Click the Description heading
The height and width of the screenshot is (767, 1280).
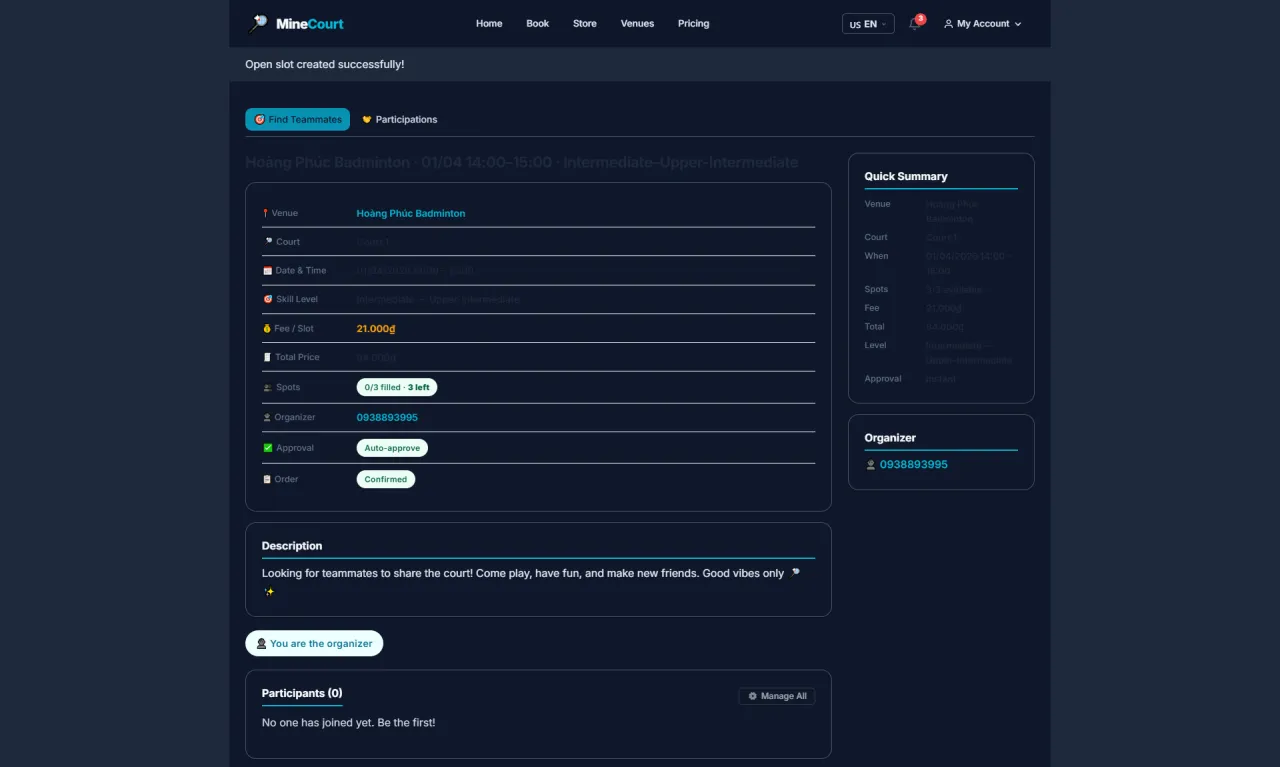pos(292,546)
